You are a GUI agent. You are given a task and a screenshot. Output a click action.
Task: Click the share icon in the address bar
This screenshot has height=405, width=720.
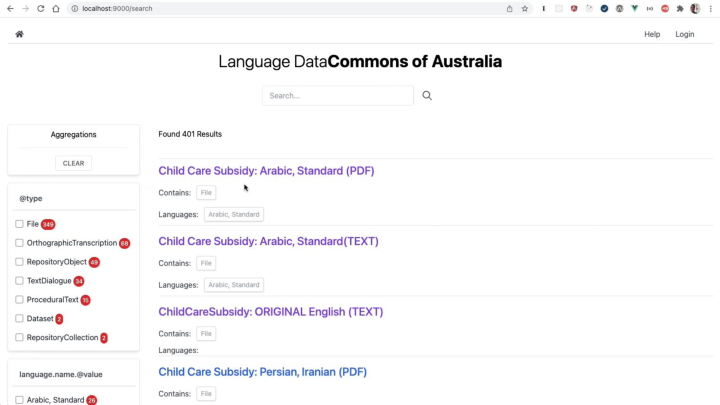(509, 8)
